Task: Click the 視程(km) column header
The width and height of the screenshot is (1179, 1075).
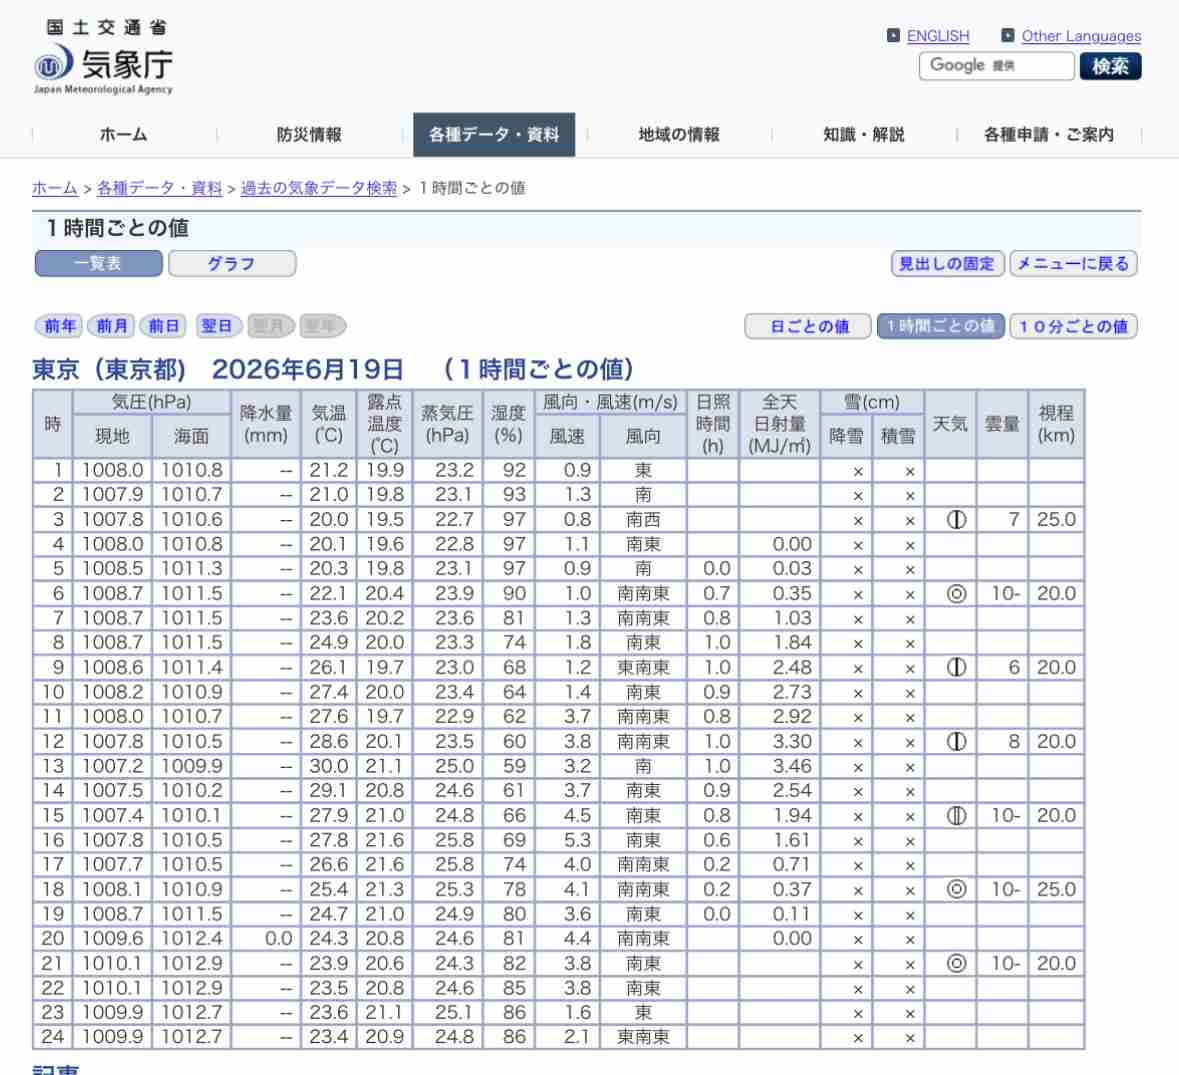Action: point(1056,424)
